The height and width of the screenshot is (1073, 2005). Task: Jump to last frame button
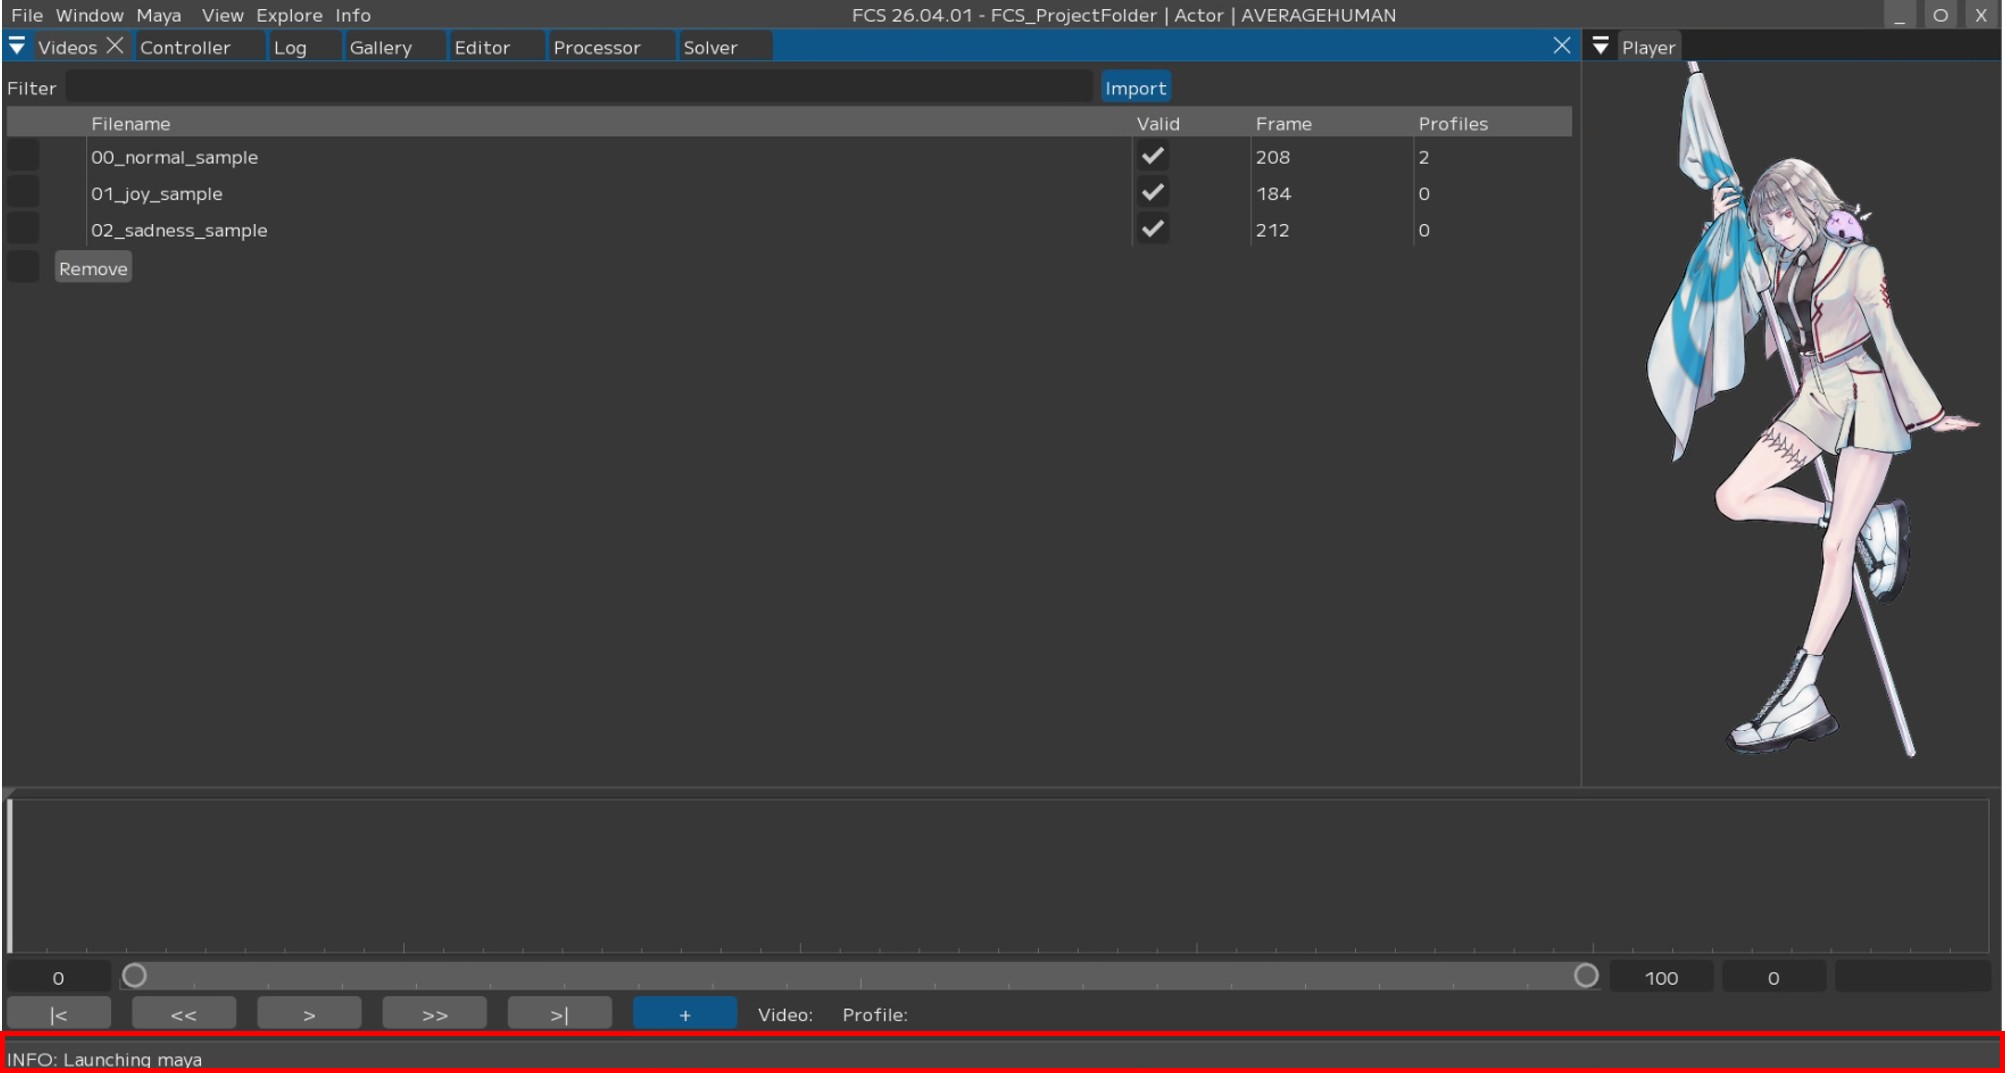pyautogui.click(x=559, y=1014)
